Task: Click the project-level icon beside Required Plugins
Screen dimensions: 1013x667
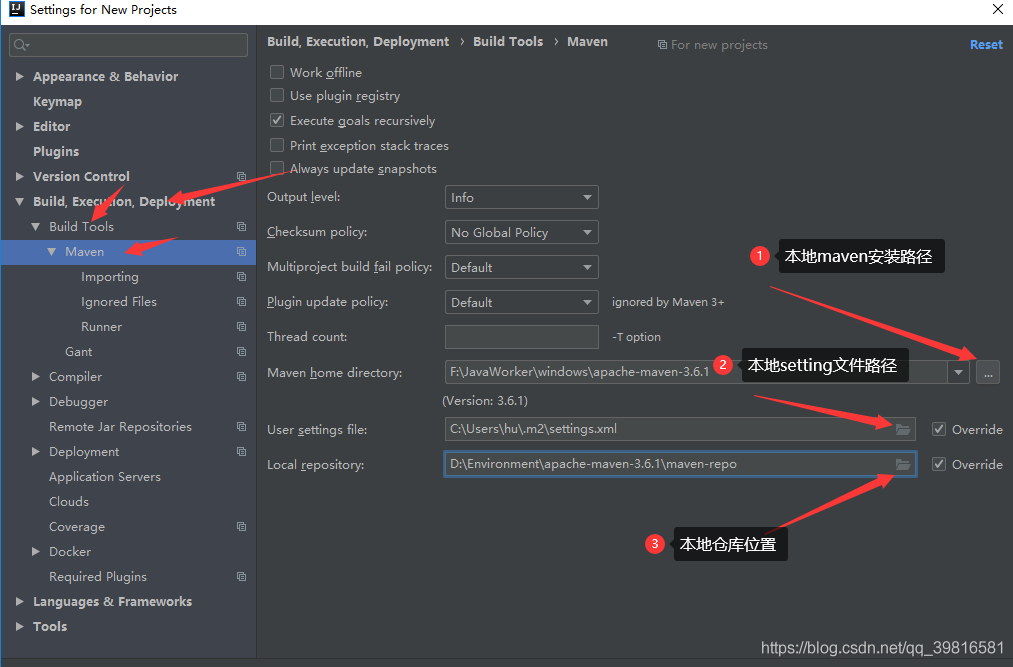Action: coord(242,577)
